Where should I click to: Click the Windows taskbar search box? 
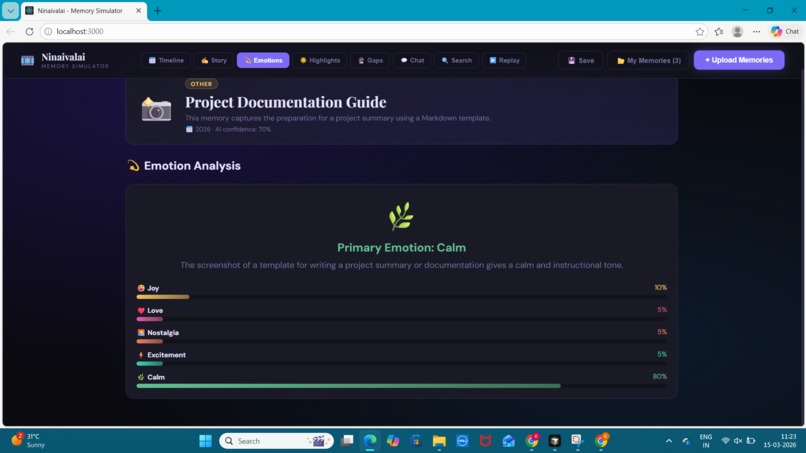[277, 441]
